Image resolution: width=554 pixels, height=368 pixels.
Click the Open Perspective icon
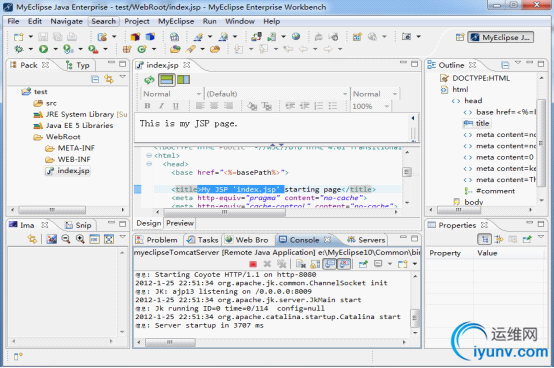tap(460, 37)
